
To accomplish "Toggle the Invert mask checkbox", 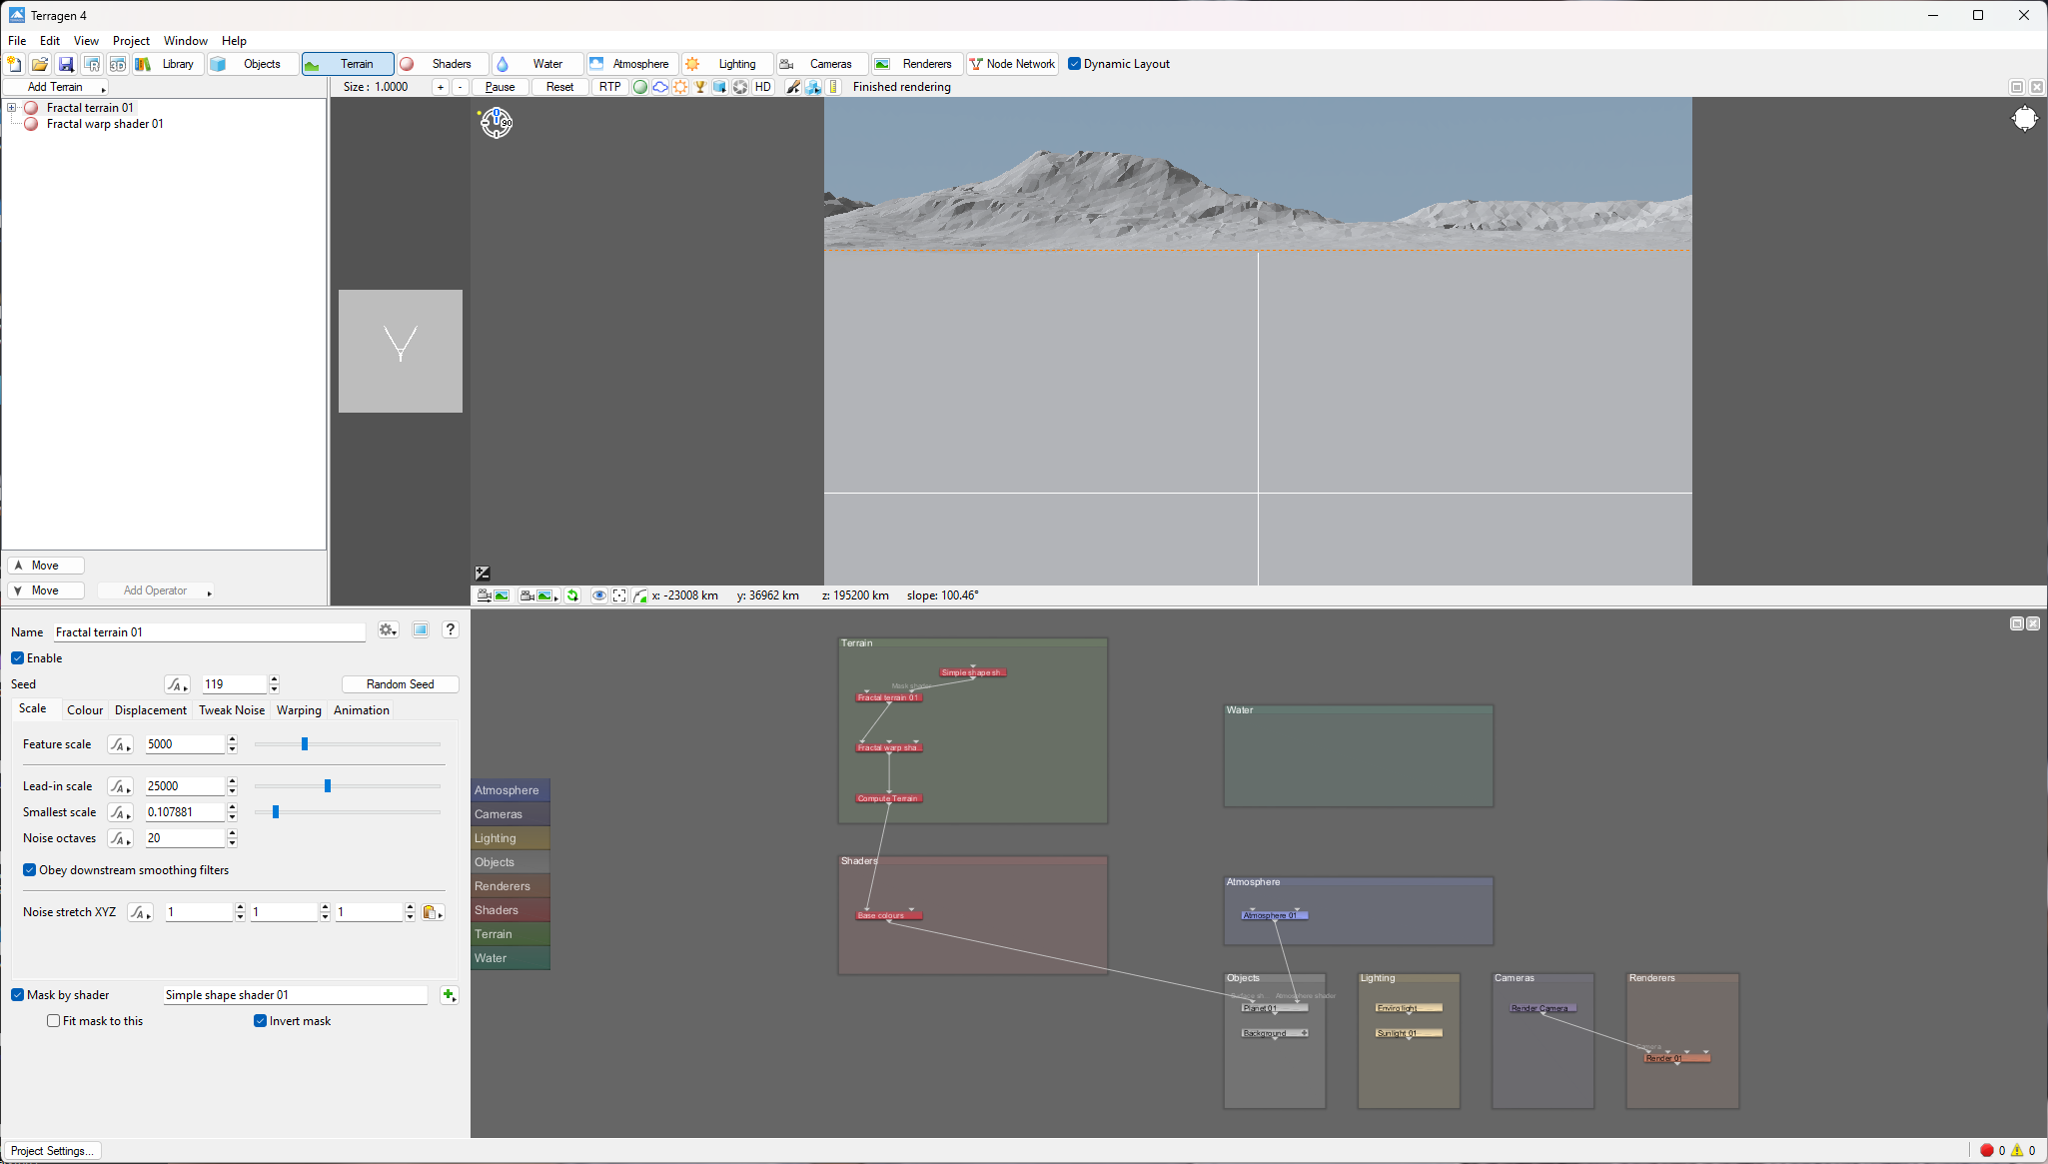I will (260, 1021).
